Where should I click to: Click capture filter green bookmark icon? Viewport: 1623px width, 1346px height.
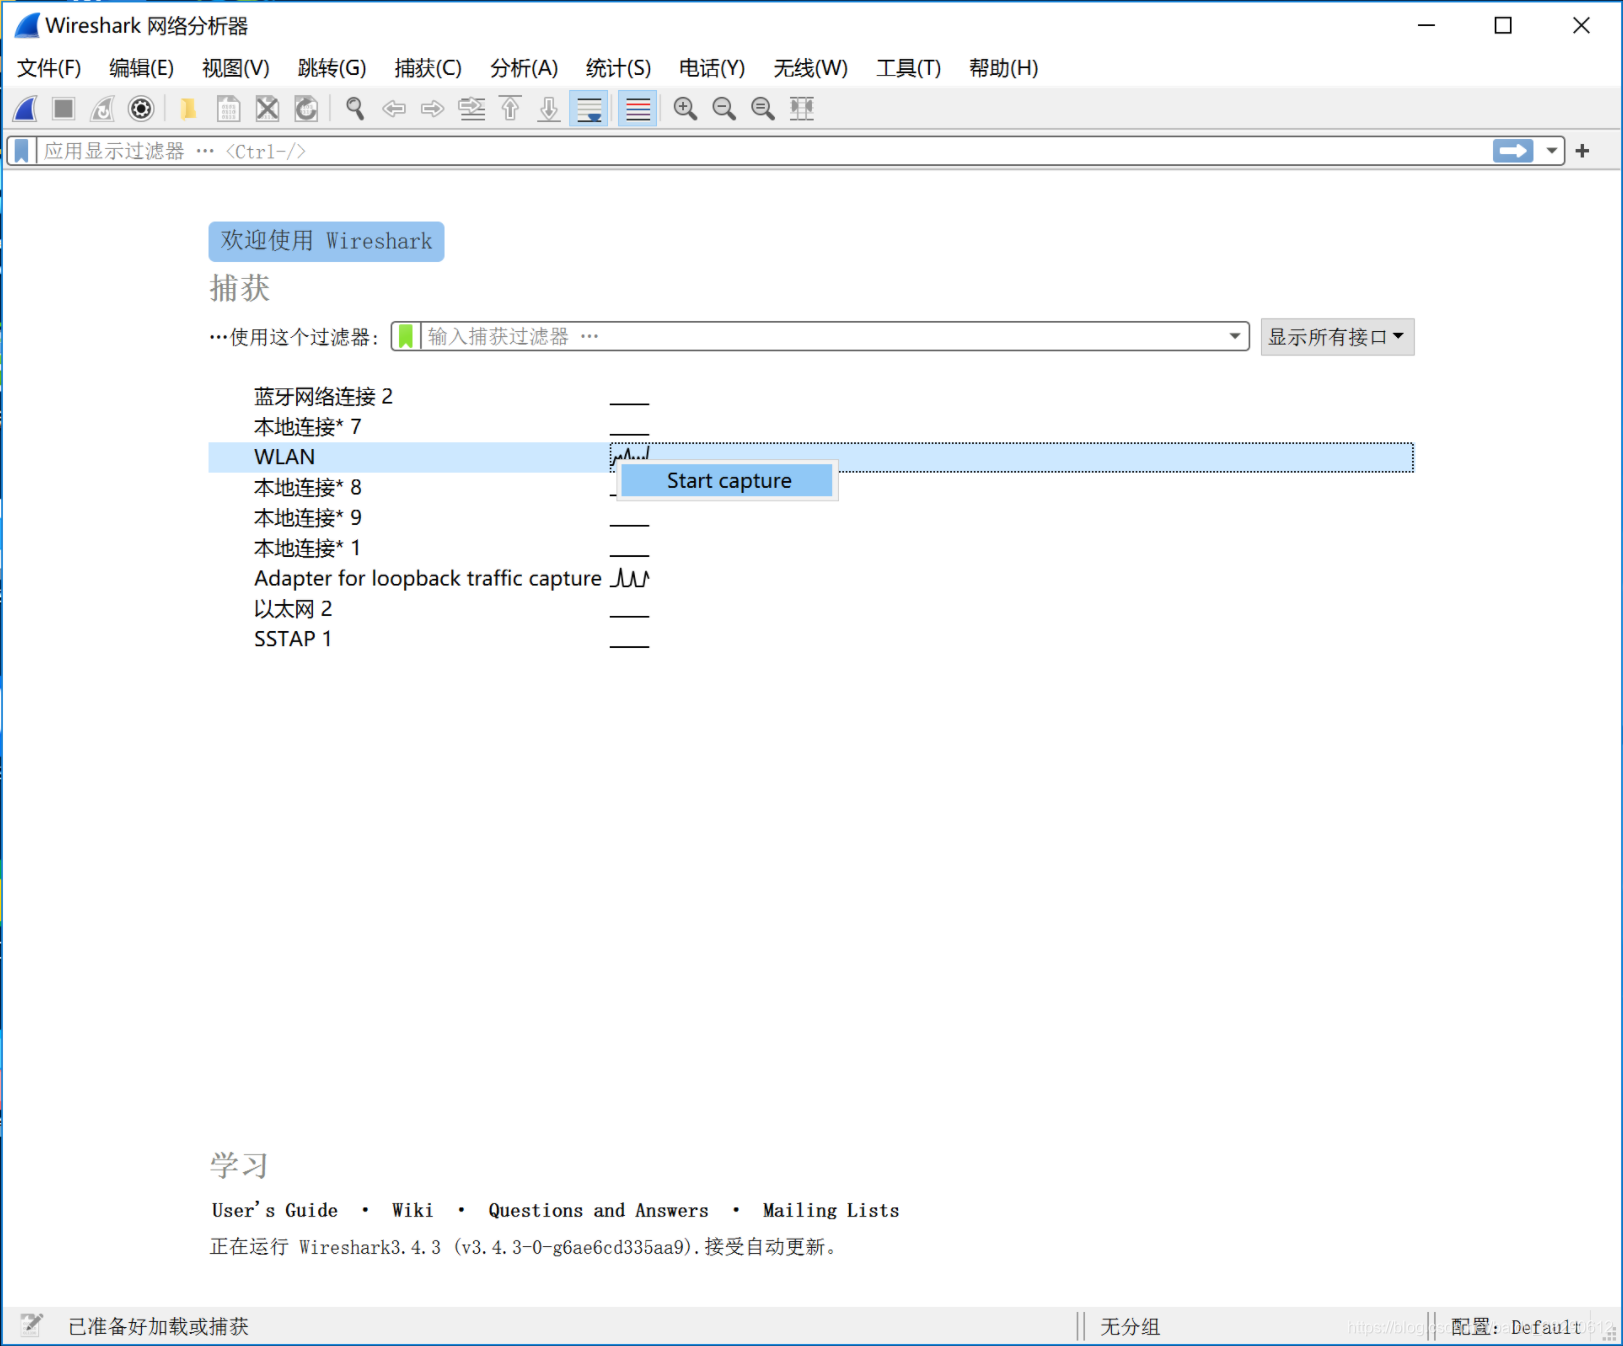pyautogui.click(x=405, y=337)
